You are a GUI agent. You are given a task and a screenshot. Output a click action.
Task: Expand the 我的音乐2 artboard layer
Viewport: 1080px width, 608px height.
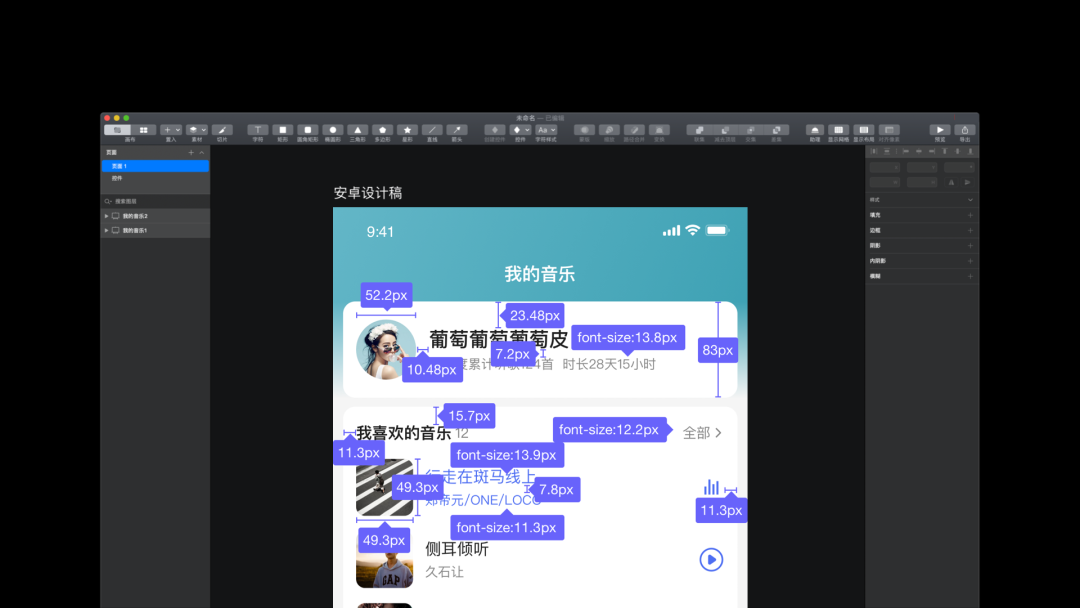point(106,216)
